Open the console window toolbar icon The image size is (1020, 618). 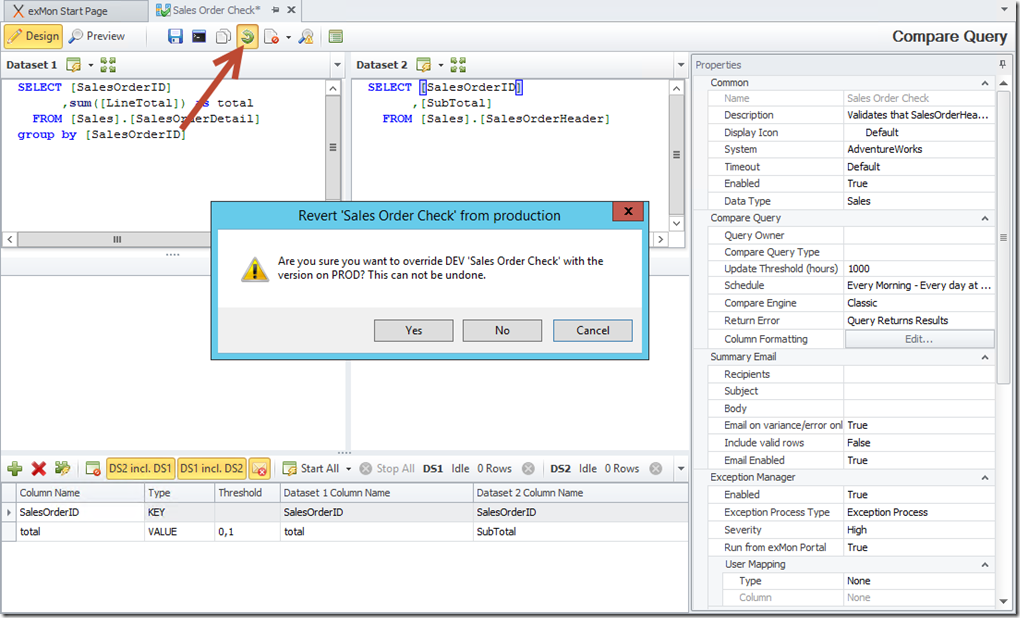coord(199,36)
